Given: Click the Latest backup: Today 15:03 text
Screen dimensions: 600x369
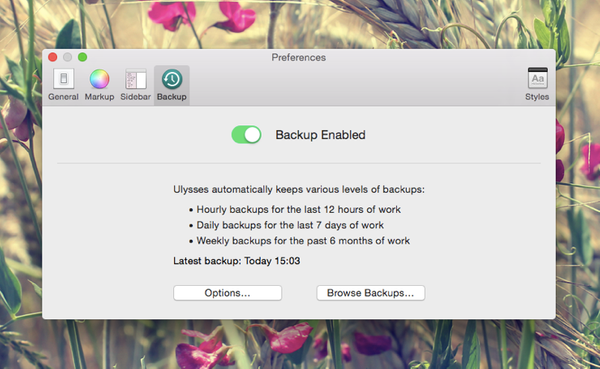Looking at the screenshot, I should click(x=236, y=261).
